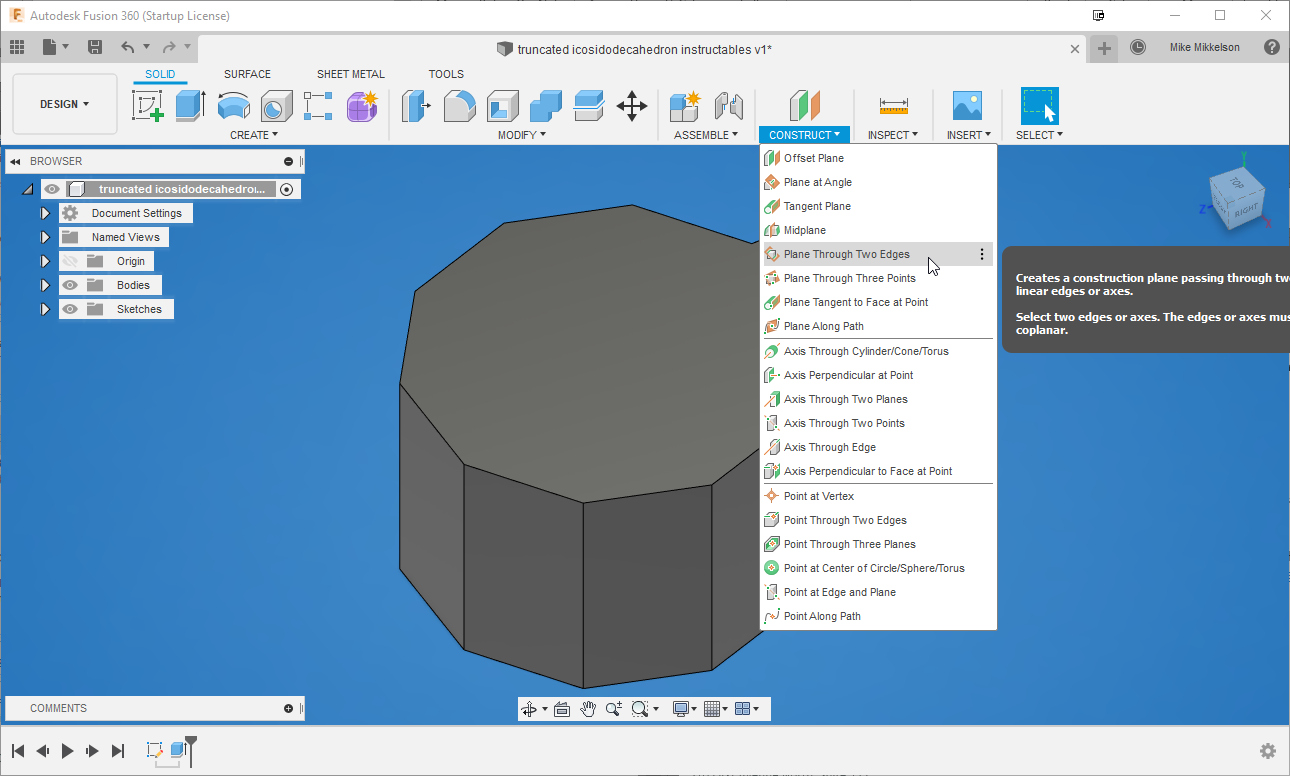1290x776 pixels.
Task: Click the Help question mark button
Action: click(1273, 47)
